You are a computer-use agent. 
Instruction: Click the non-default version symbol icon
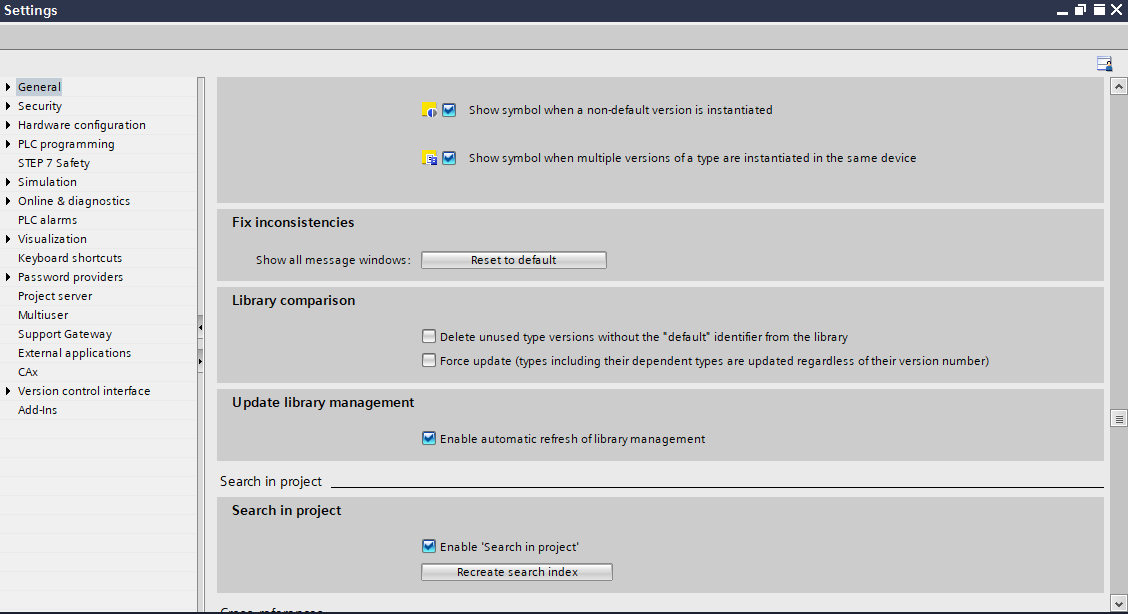(429, 110)
